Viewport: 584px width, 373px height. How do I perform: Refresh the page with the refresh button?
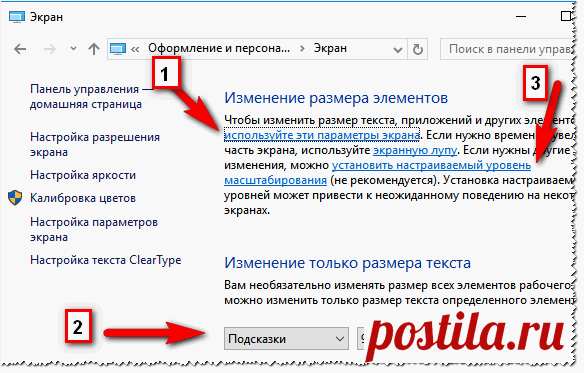pos(418,49)
